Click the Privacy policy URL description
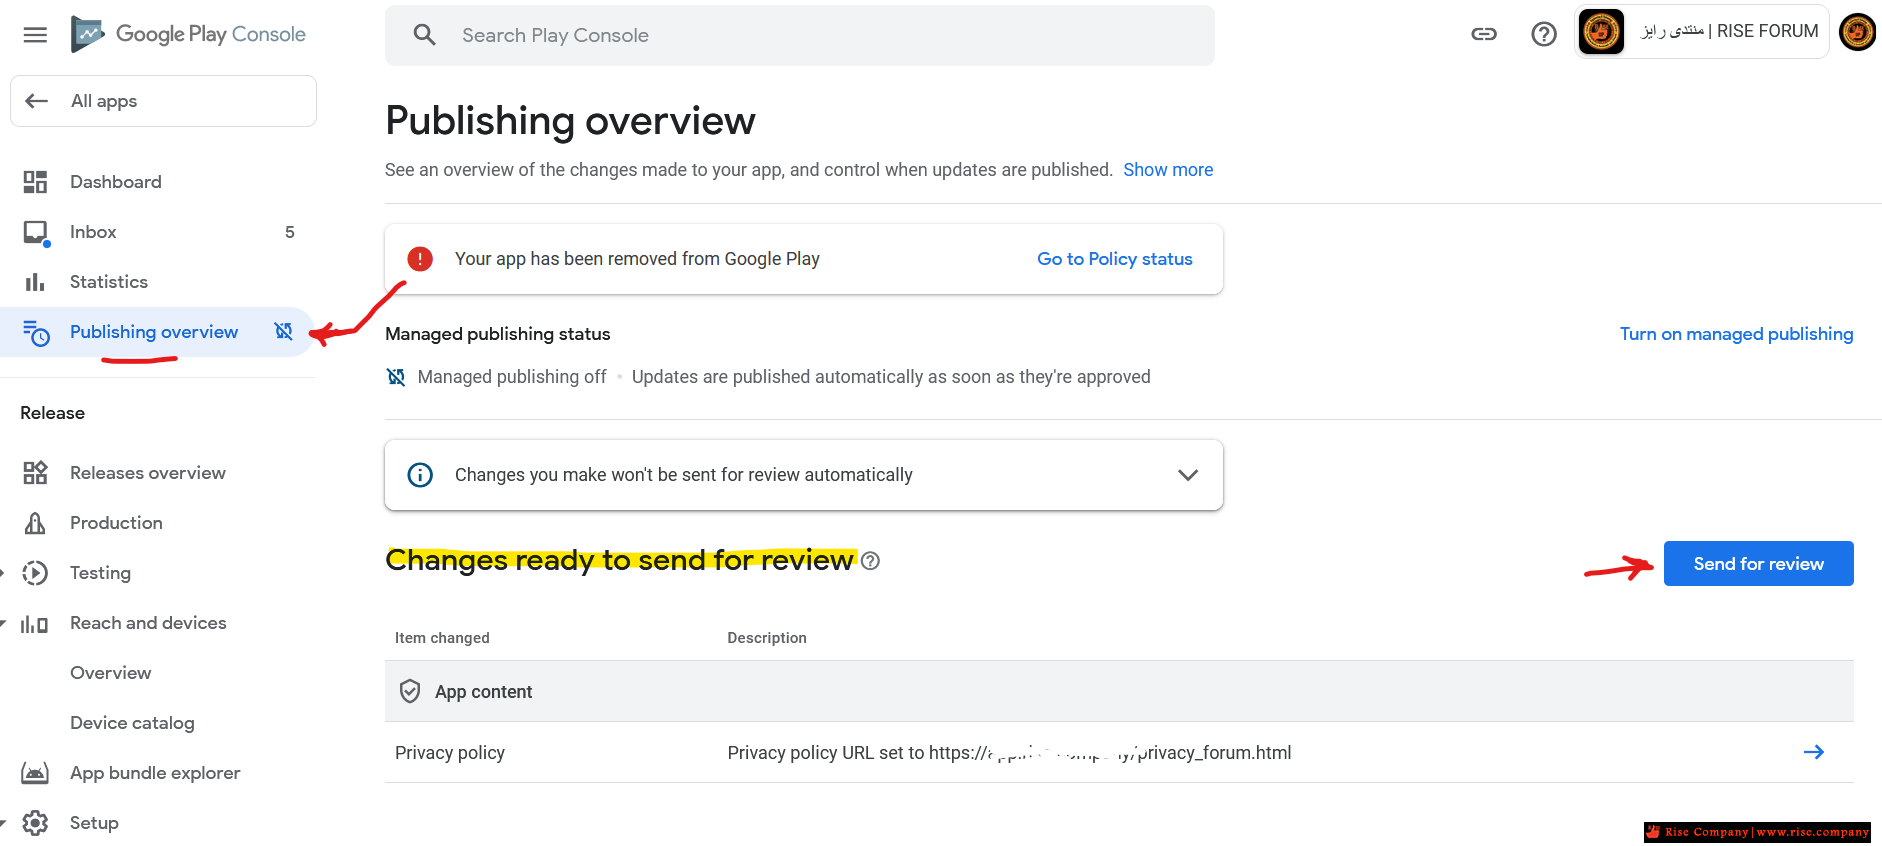Image resolution: width=1882 pixels, height=846 pixels. pyautogui.click(x=1009, y=753)
